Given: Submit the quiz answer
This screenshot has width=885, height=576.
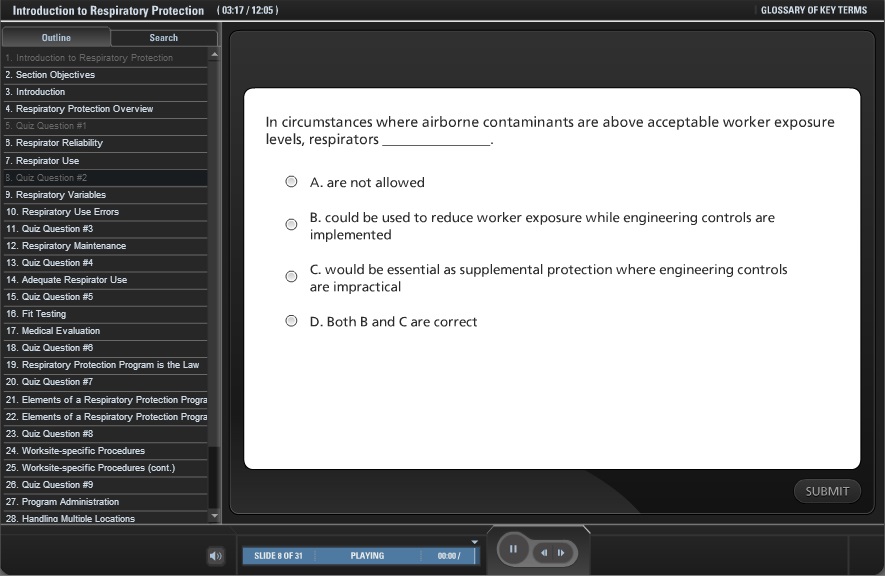Looking at the screenshot, I should pos(827,491).
